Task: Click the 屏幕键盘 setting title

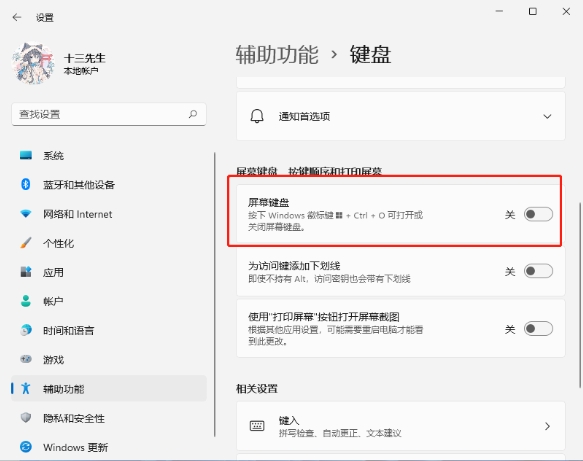Action: [x=268, y=202]
